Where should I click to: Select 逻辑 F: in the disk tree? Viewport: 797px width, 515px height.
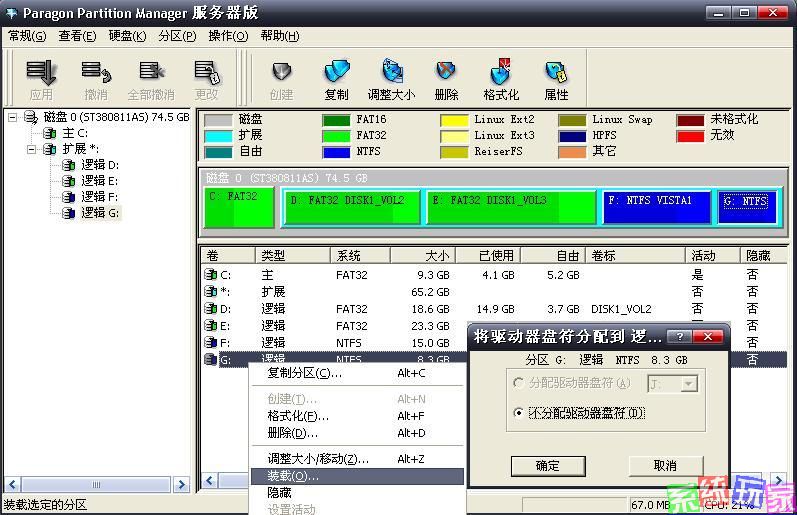100,196
